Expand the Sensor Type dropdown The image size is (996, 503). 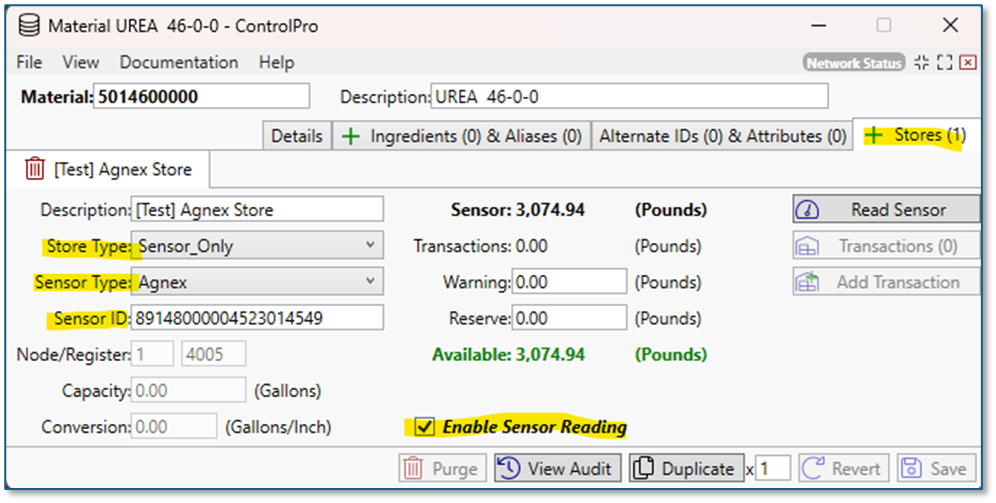370,281
